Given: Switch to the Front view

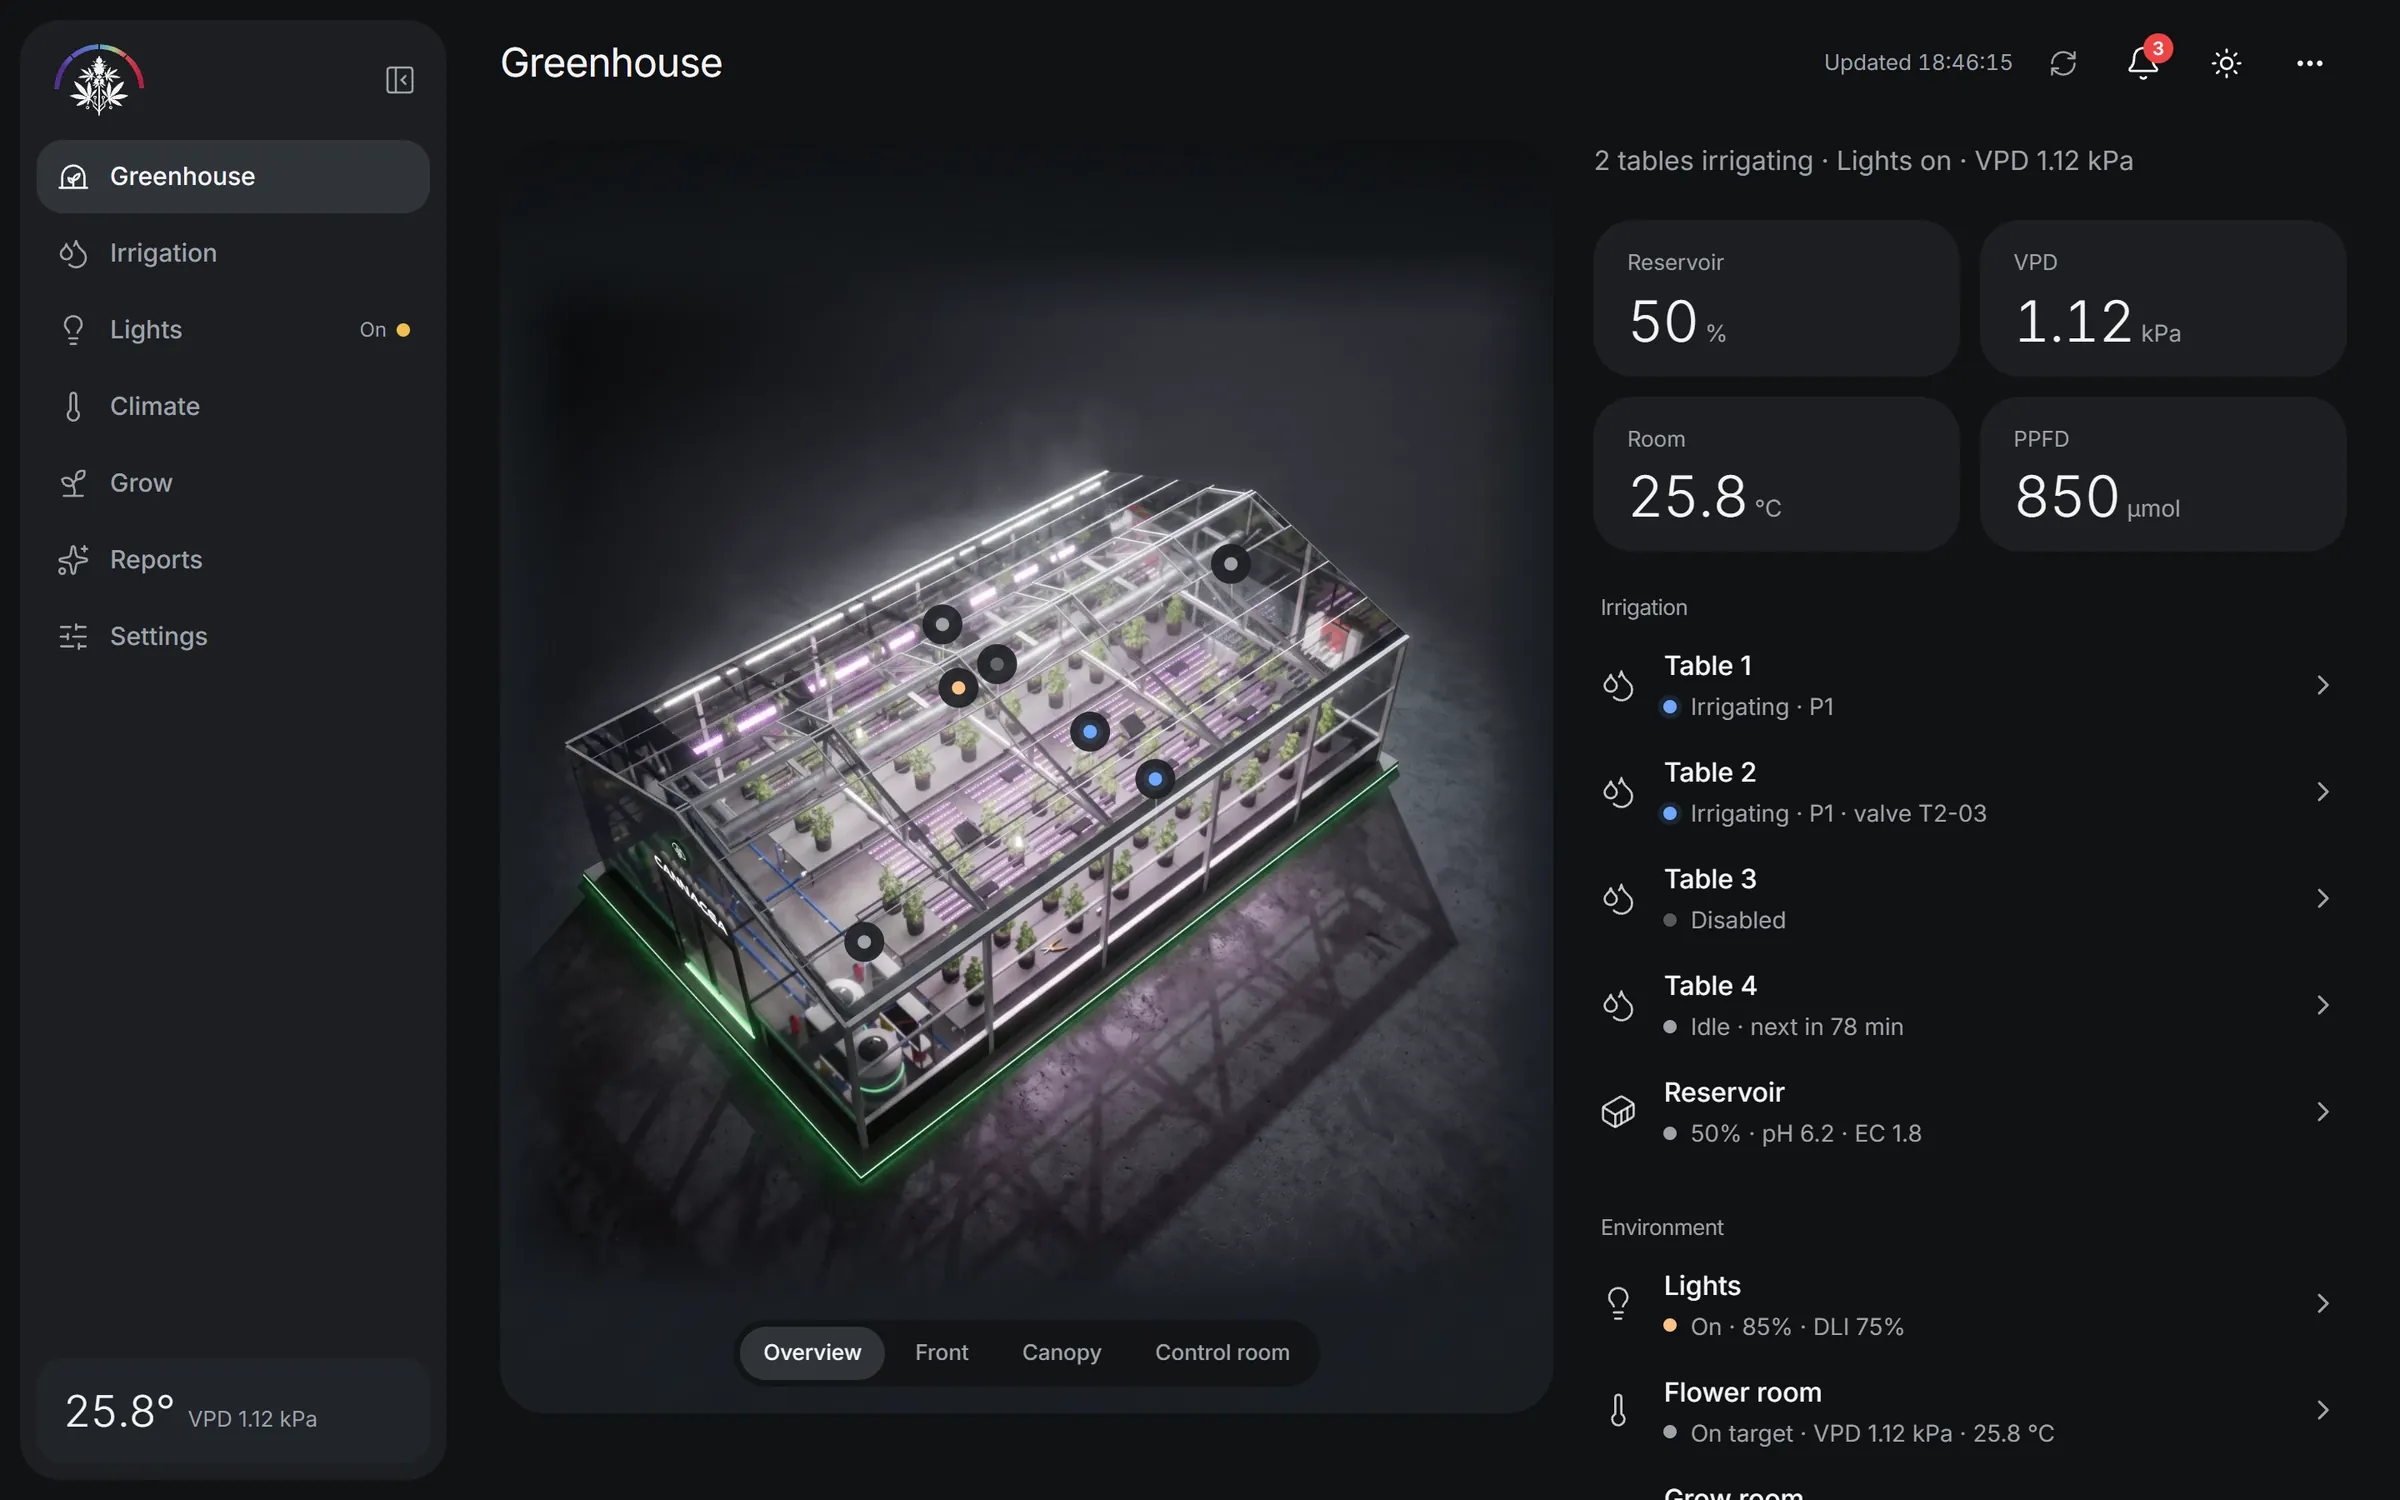Looking at the screenshot, I should pos(941,1352).
